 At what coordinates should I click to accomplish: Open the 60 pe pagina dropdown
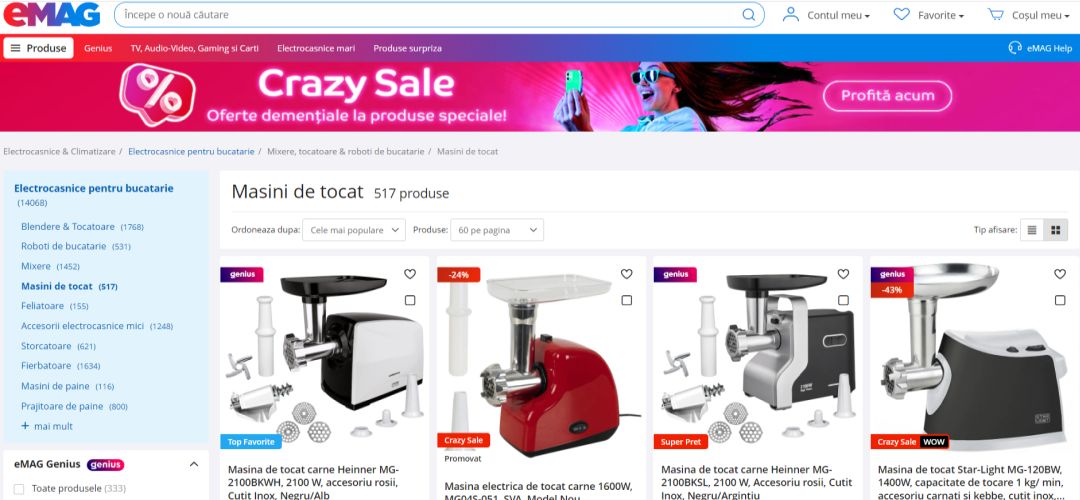click(497, 230)
